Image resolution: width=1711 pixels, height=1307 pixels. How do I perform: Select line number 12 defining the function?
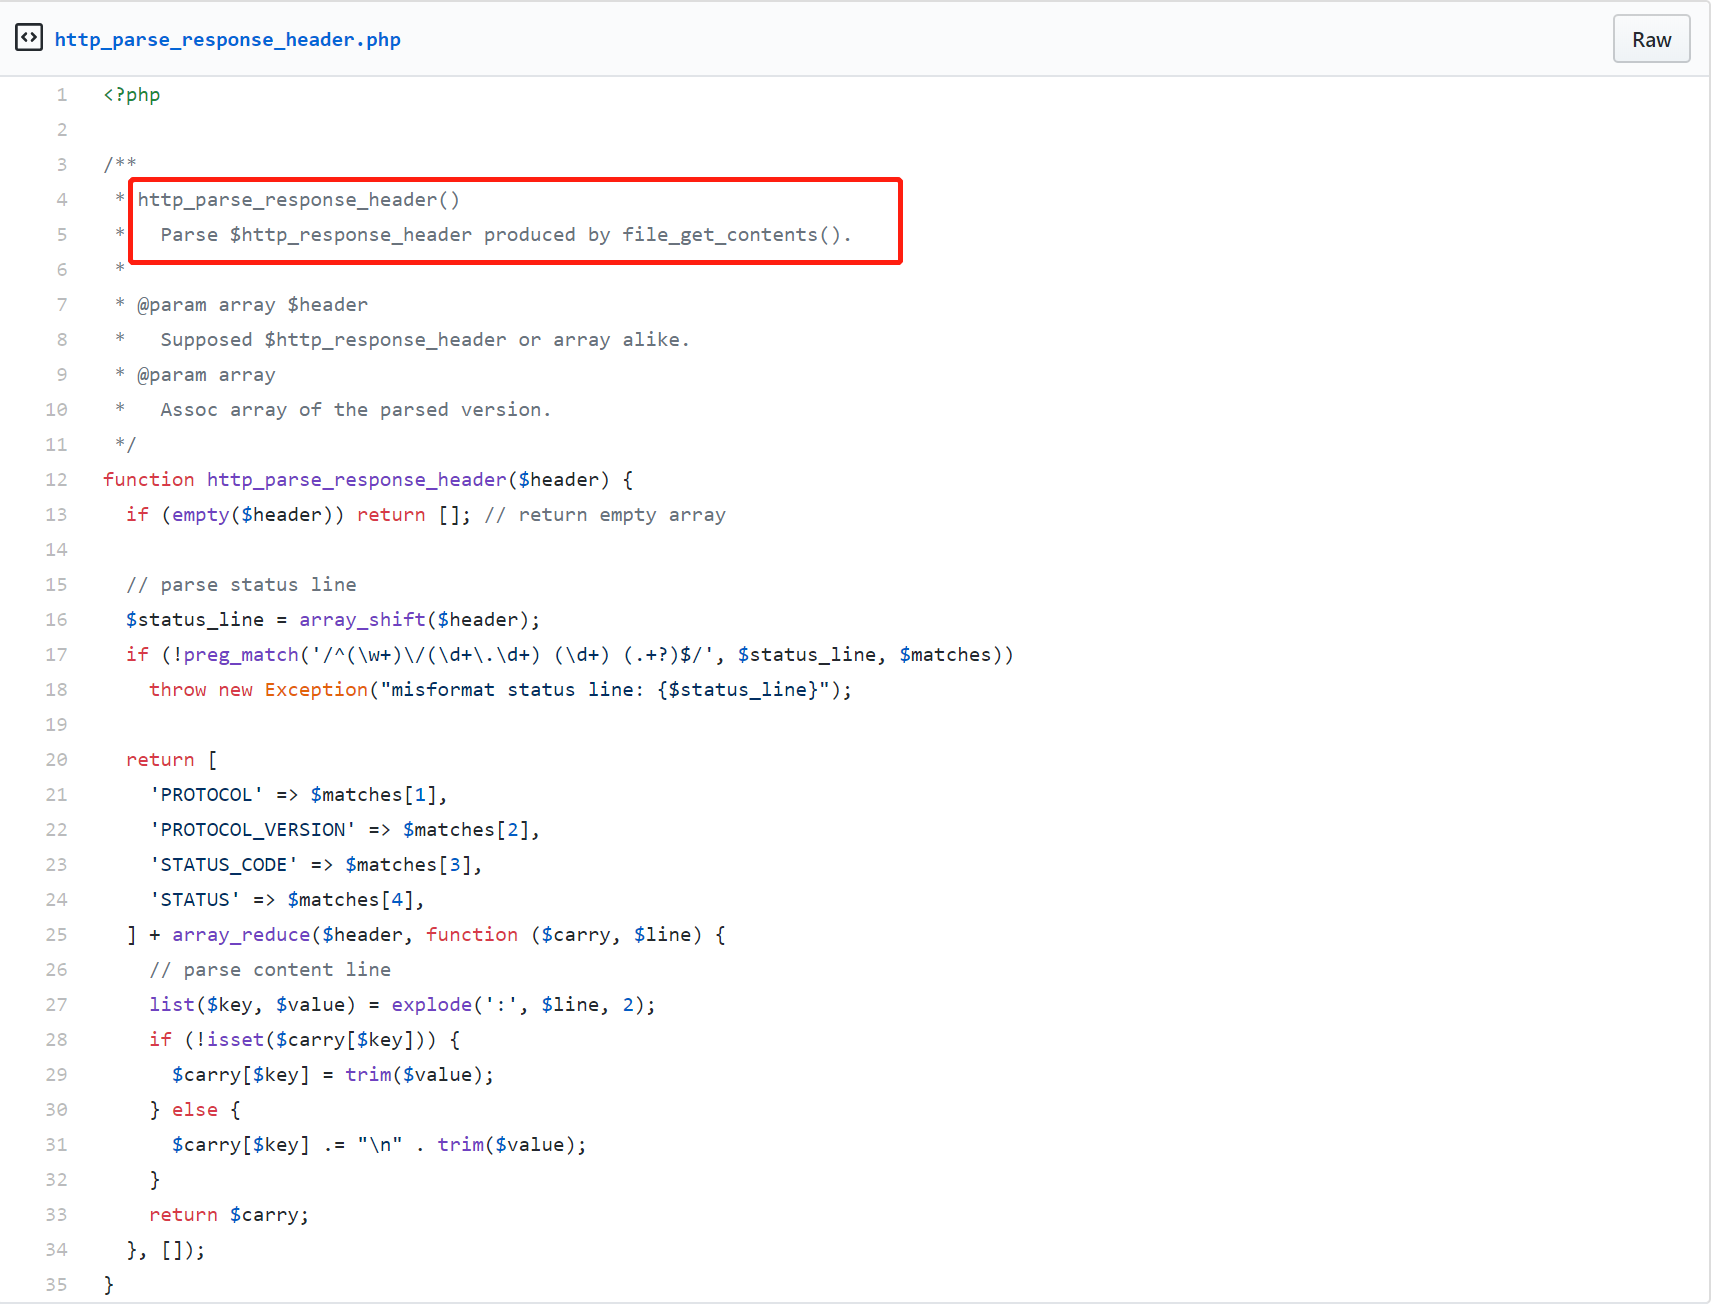tap(56, 479)
